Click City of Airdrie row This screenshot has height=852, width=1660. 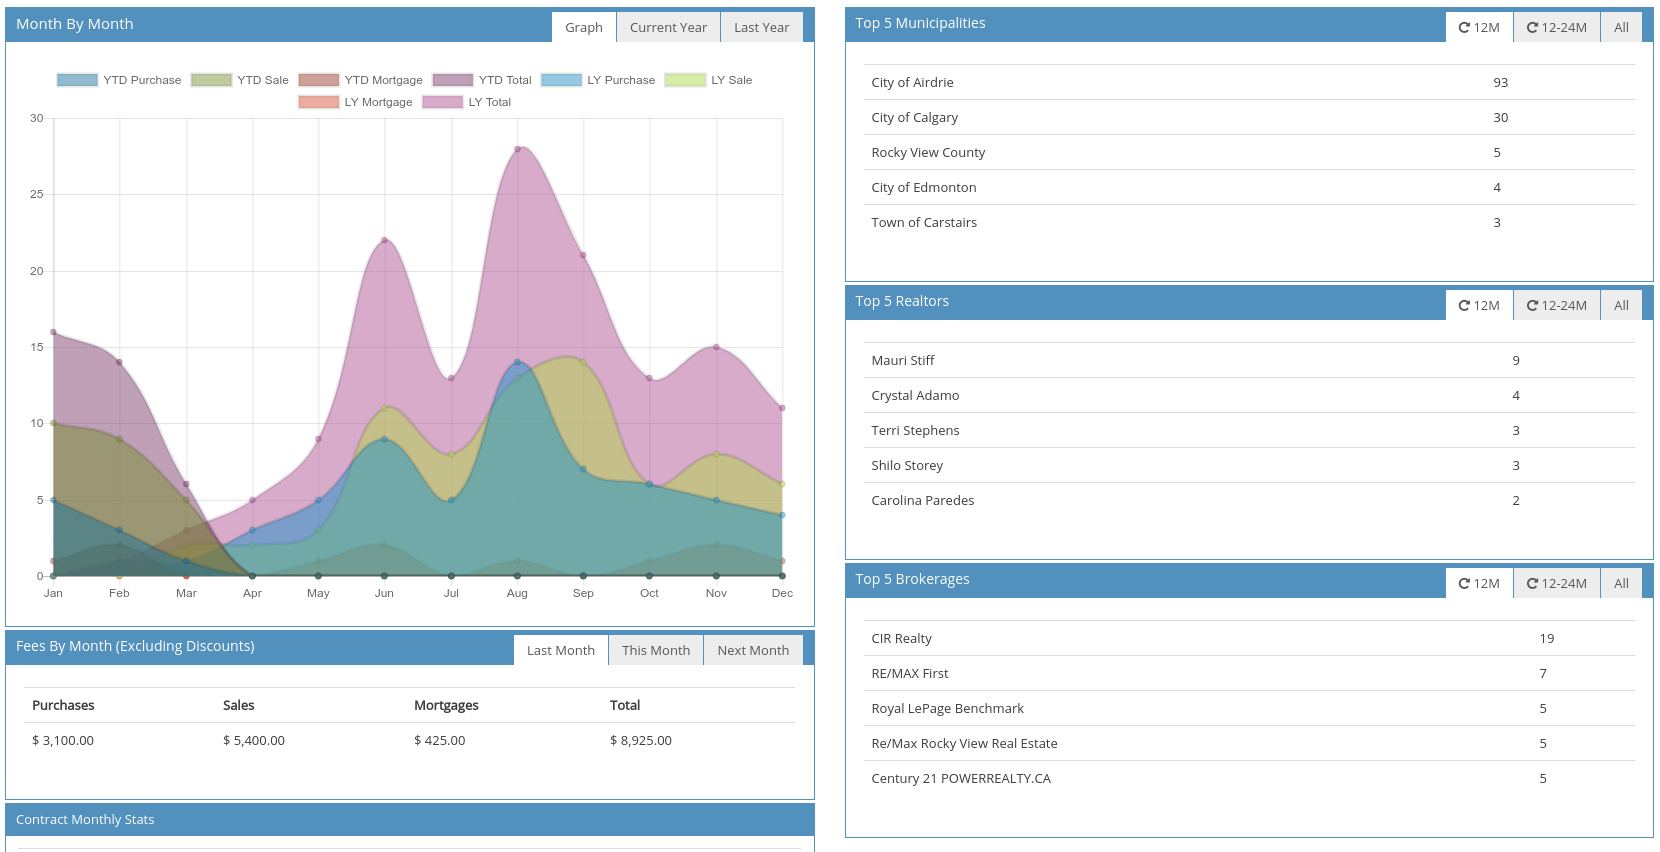click(x=1249, y=82)
